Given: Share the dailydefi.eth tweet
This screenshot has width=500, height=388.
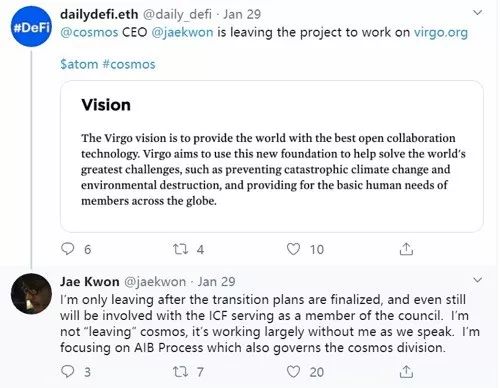Looking at the screenshot, I should (406, 249).
